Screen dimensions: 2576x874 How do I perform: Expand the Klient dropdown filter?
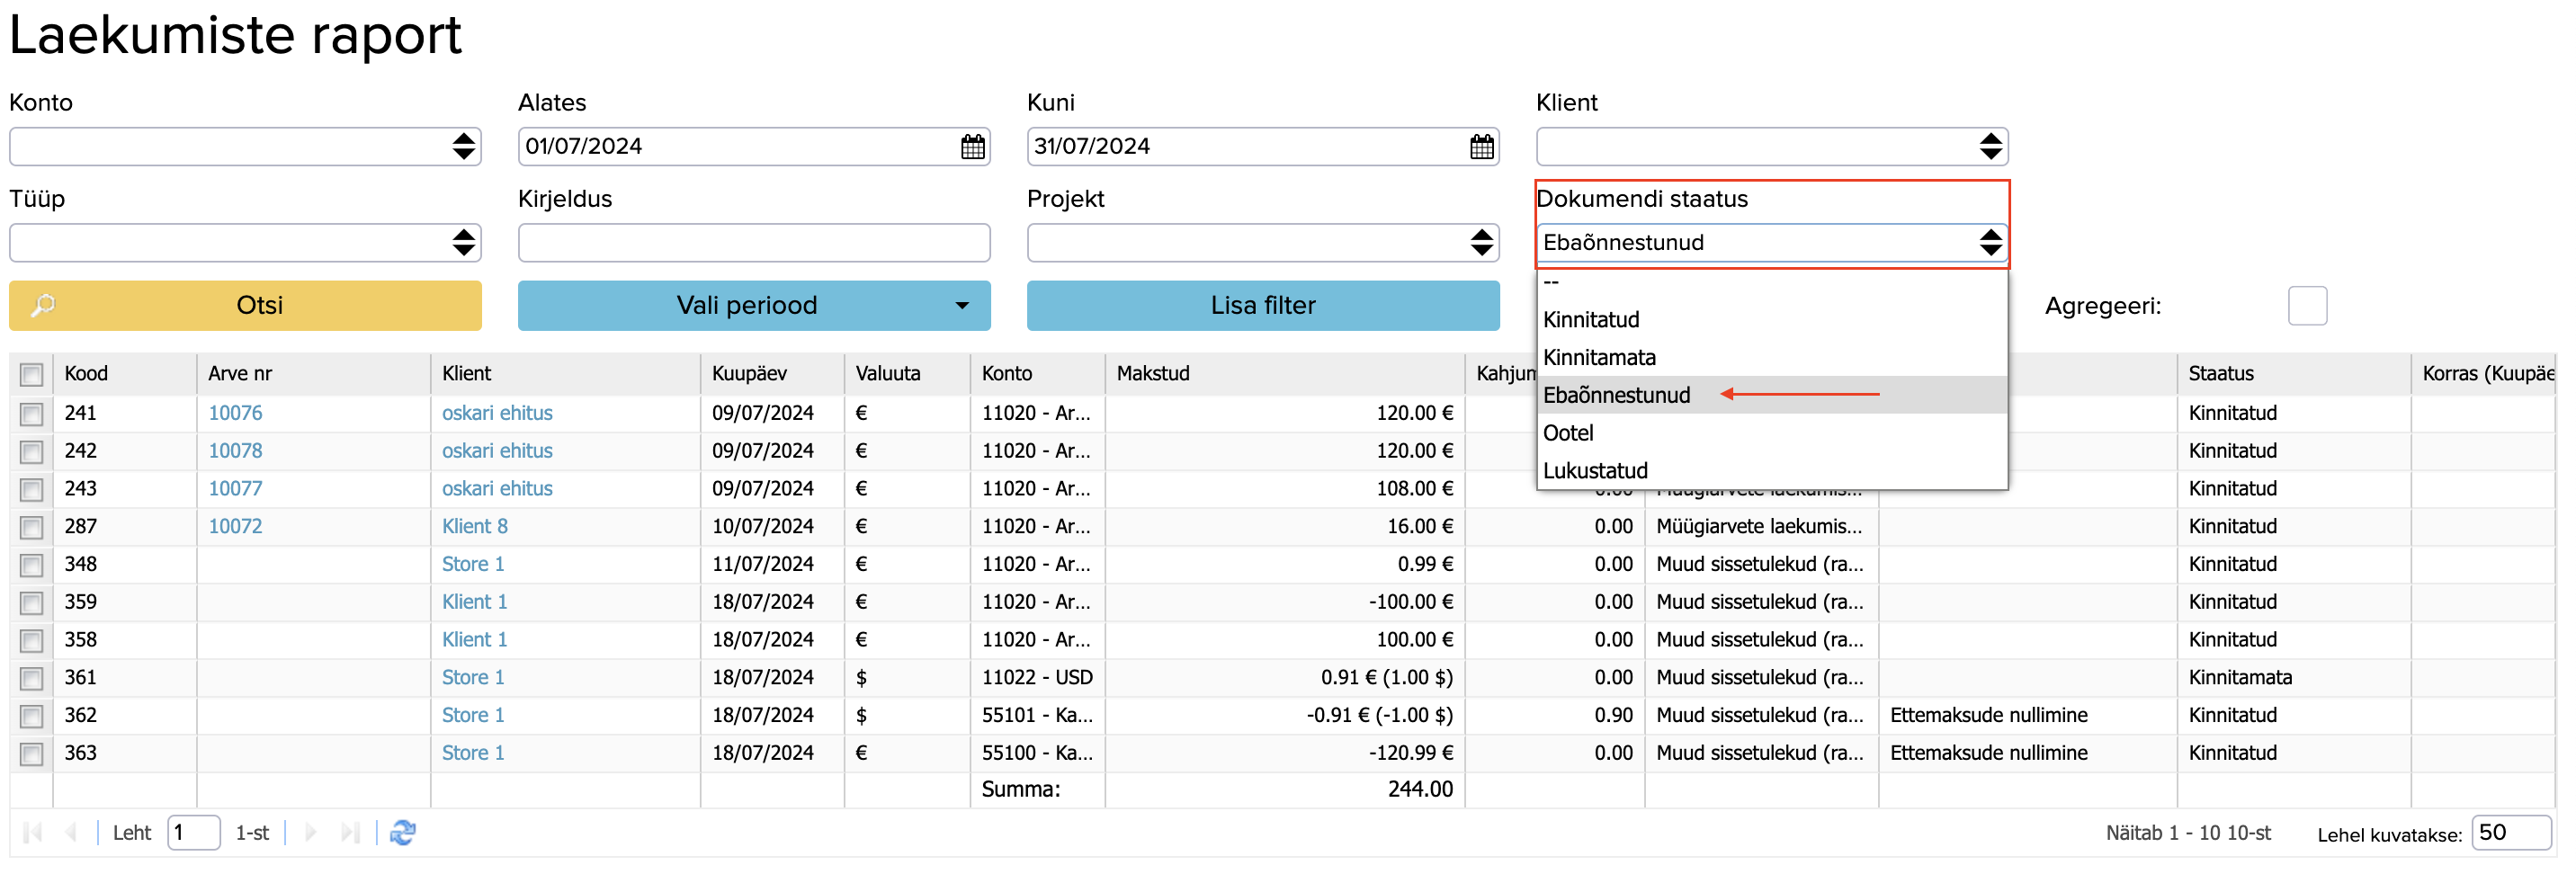click(x=1771, y=147)
